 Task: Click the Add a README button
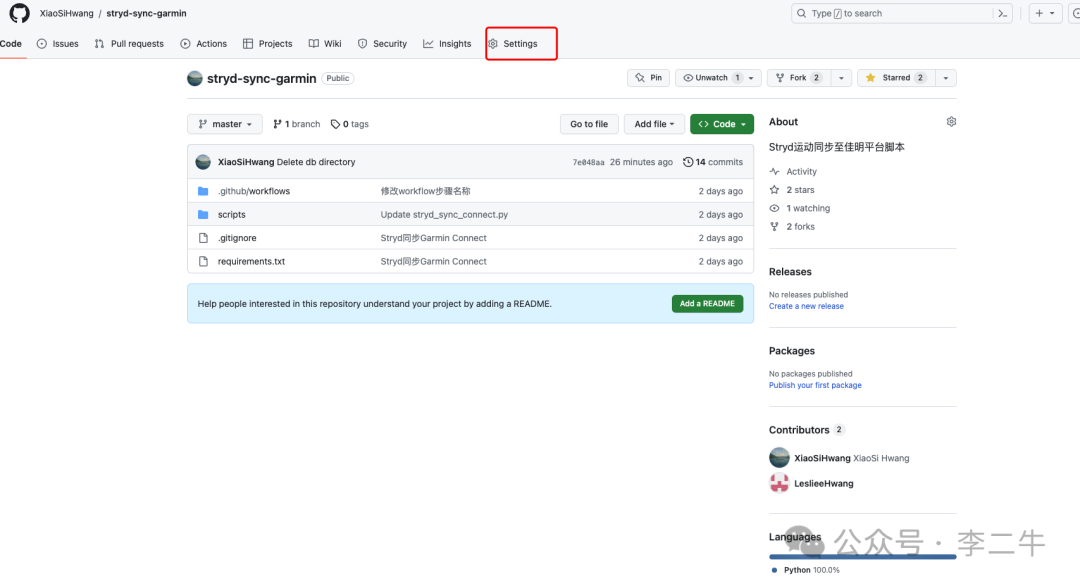[707, 304]
